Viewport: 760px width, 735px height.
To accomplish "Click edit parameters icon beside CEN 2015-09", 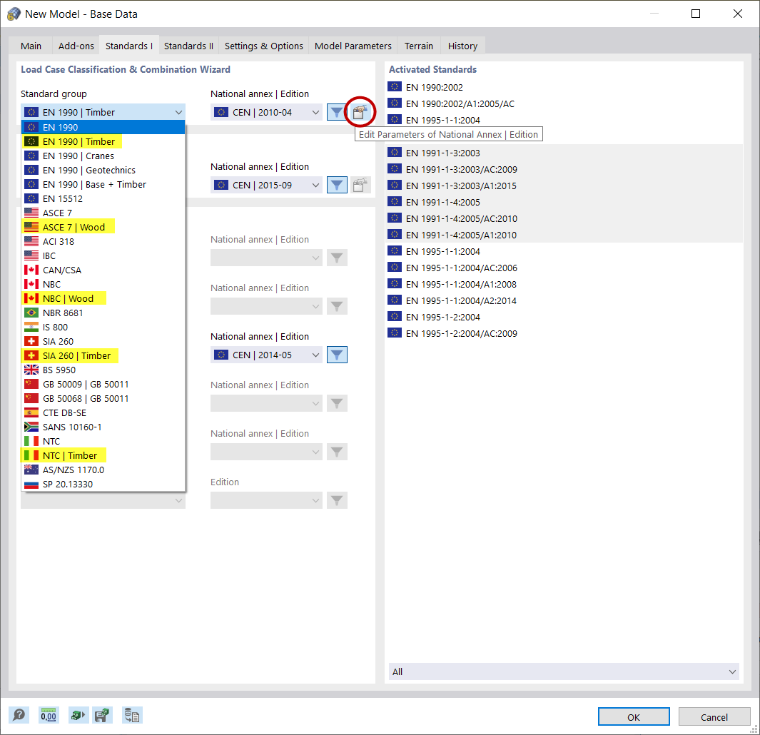I will [359, 185].
